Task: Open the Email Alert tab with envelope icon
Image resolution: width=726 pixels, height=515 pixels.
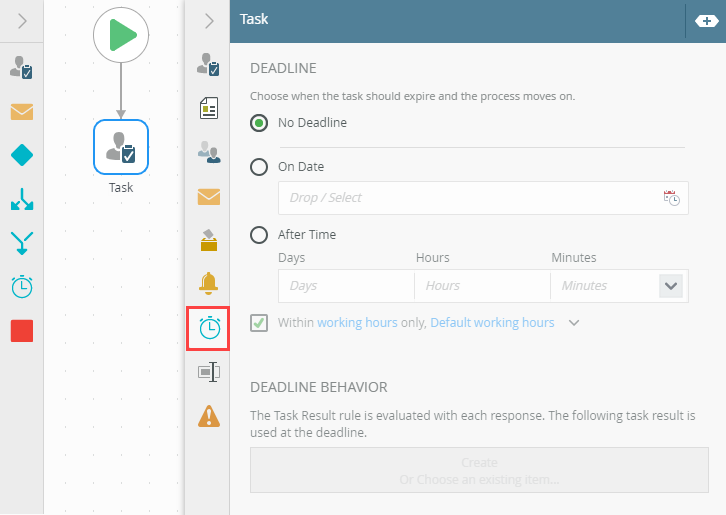Action: (x=209, y=196)
